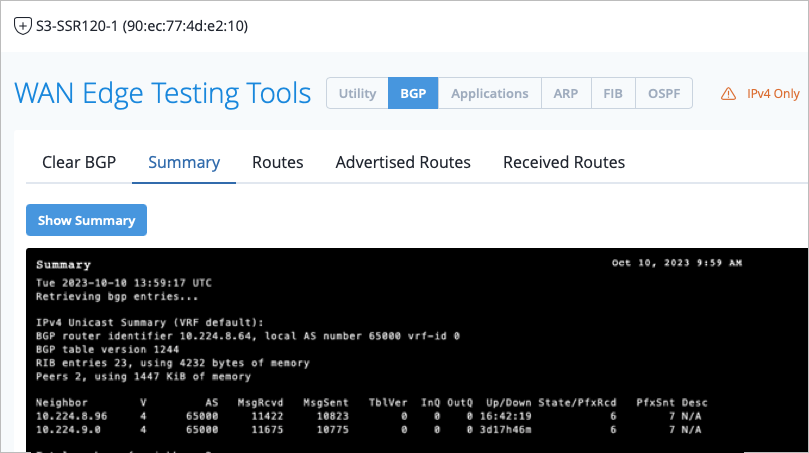Select the OSPF testing tool
809x453 pixels.
(x=664, y=93)
